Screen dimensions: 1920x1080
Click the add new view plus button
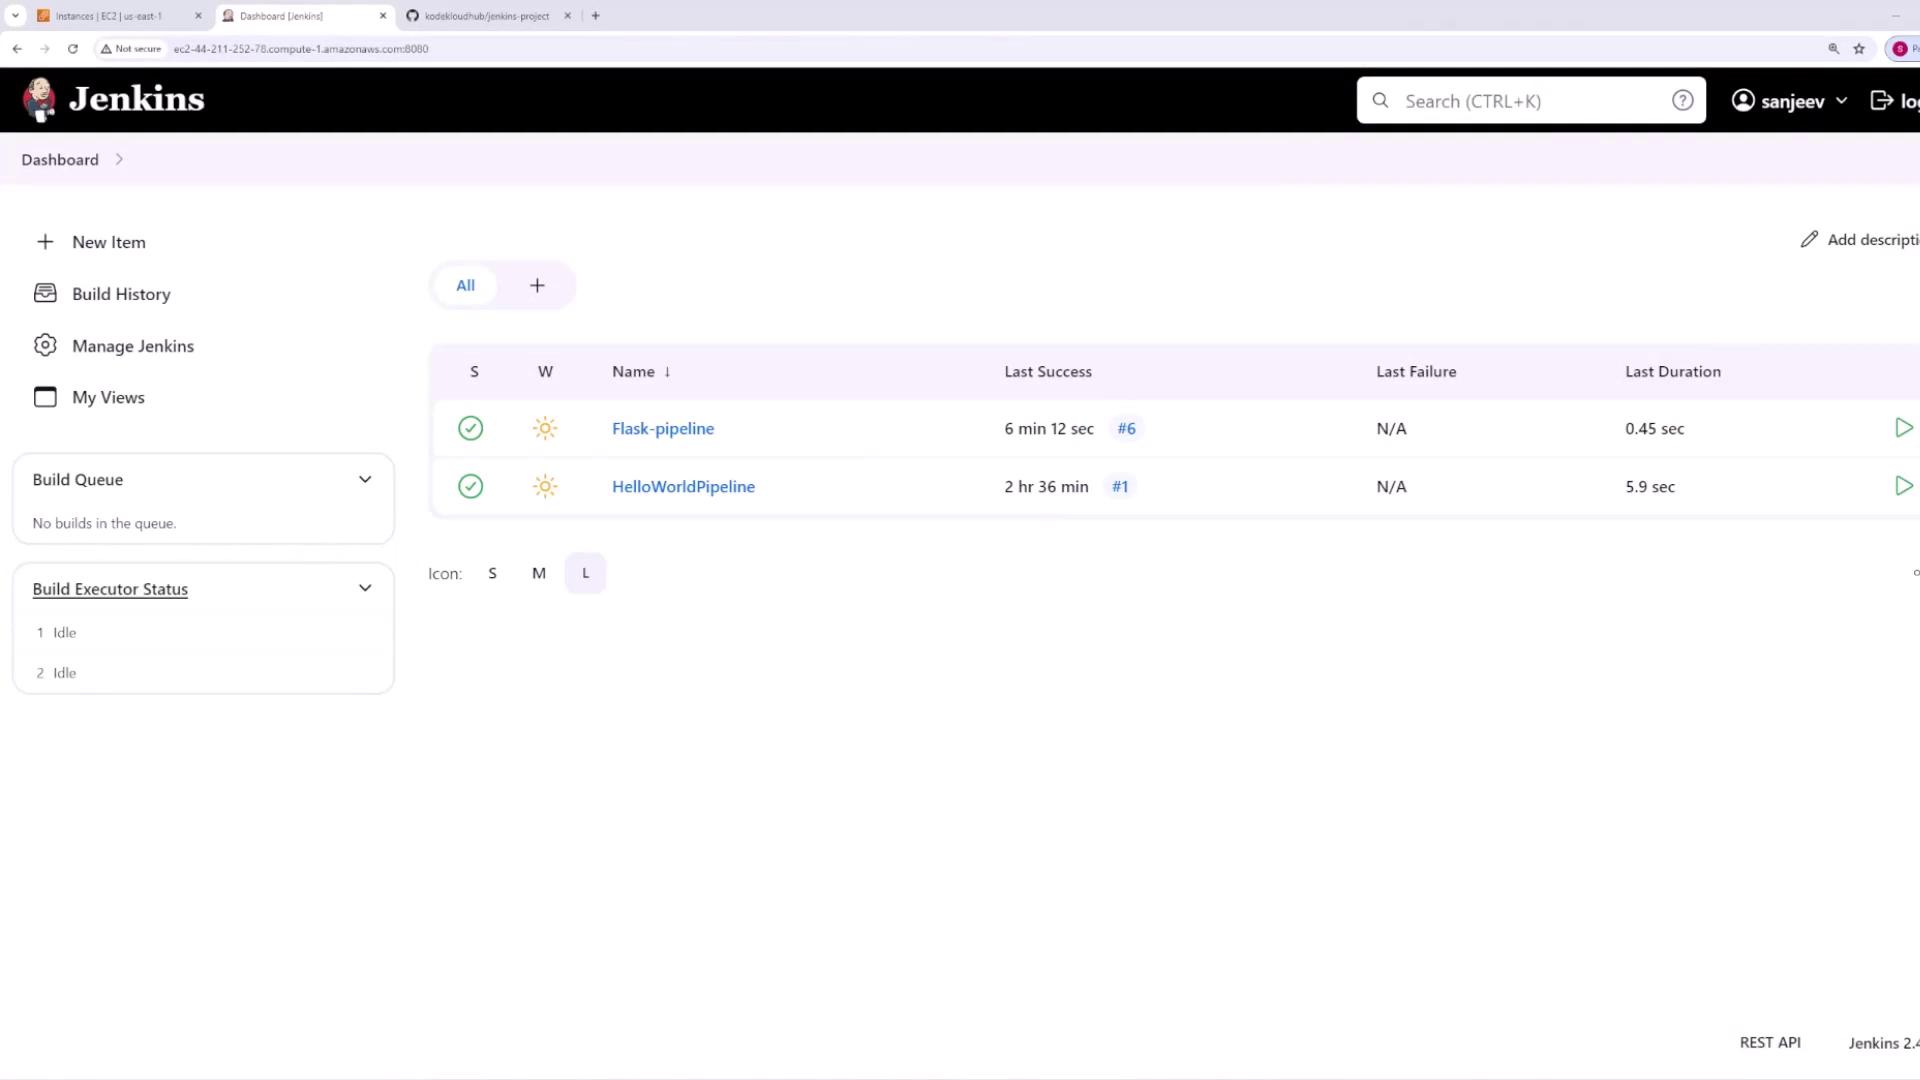click(x=537, y=286)
